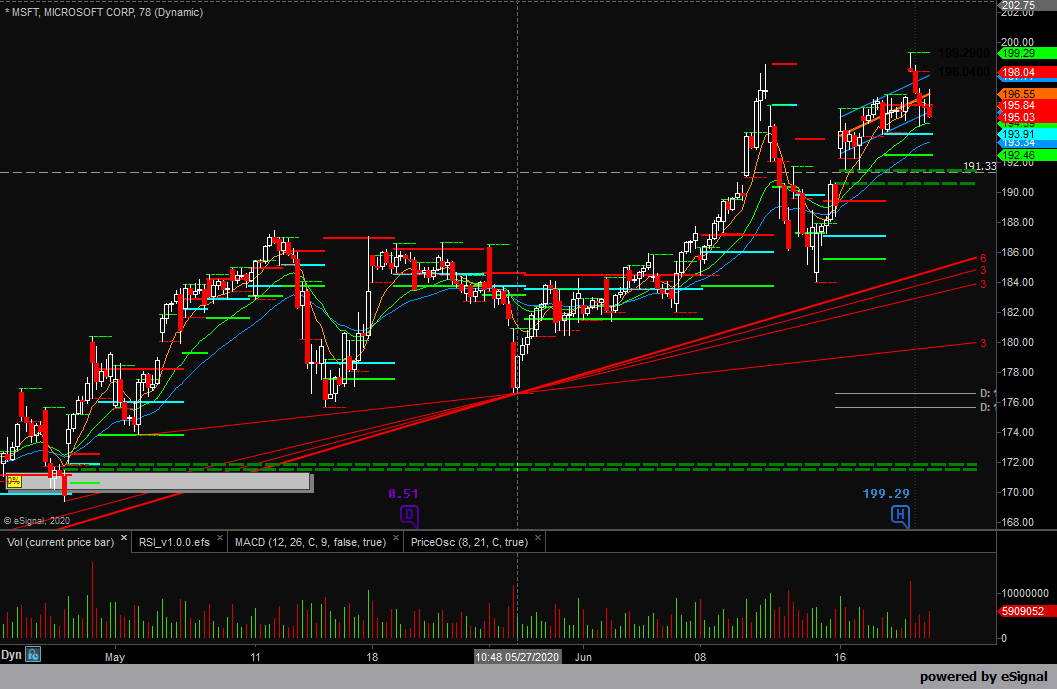Click the red 5909052 volume tag
1057x689 pixels.
coord(1026,611)
